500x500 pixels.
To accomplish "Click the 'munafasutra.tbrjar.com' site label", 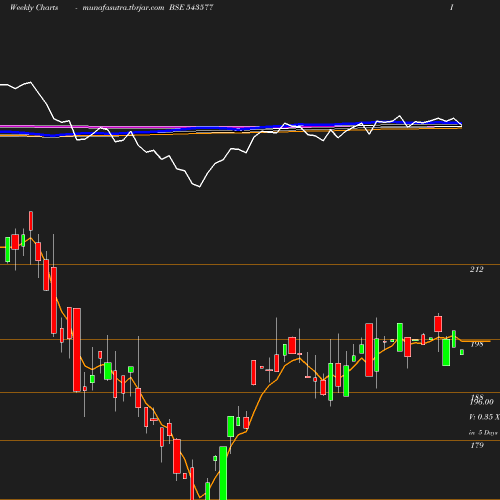I will pos(123,8).
